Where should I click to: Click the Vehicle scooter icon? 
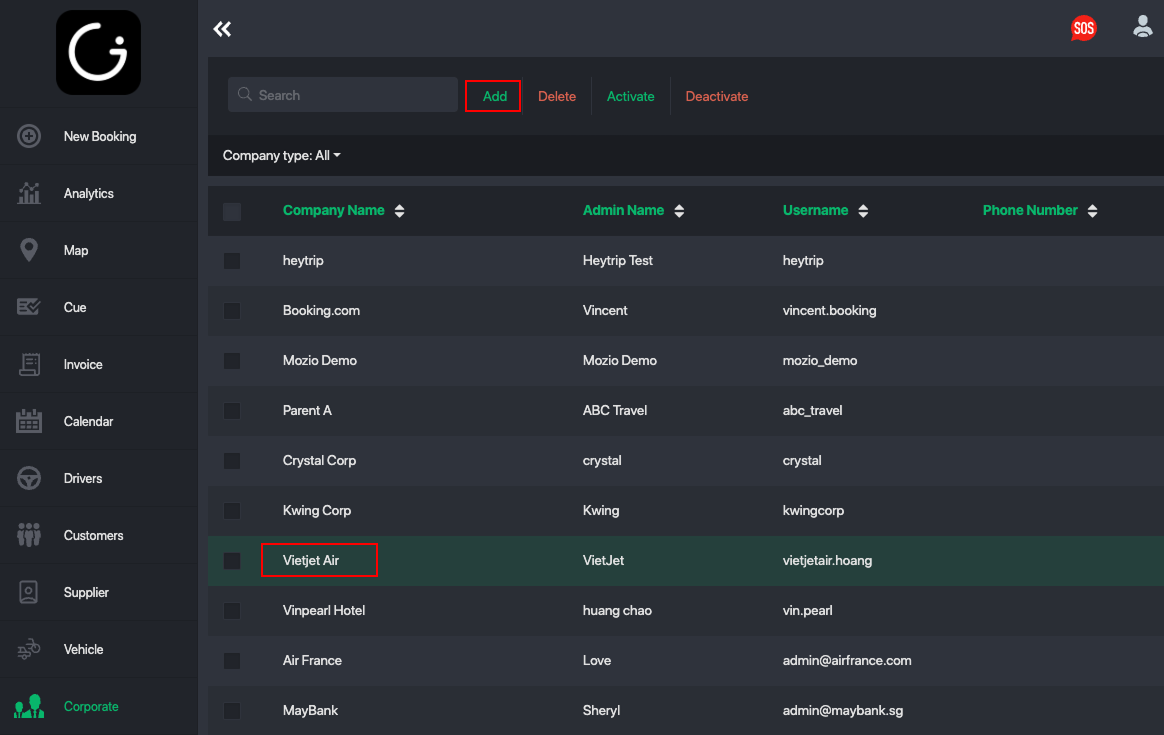coord(29,649)
